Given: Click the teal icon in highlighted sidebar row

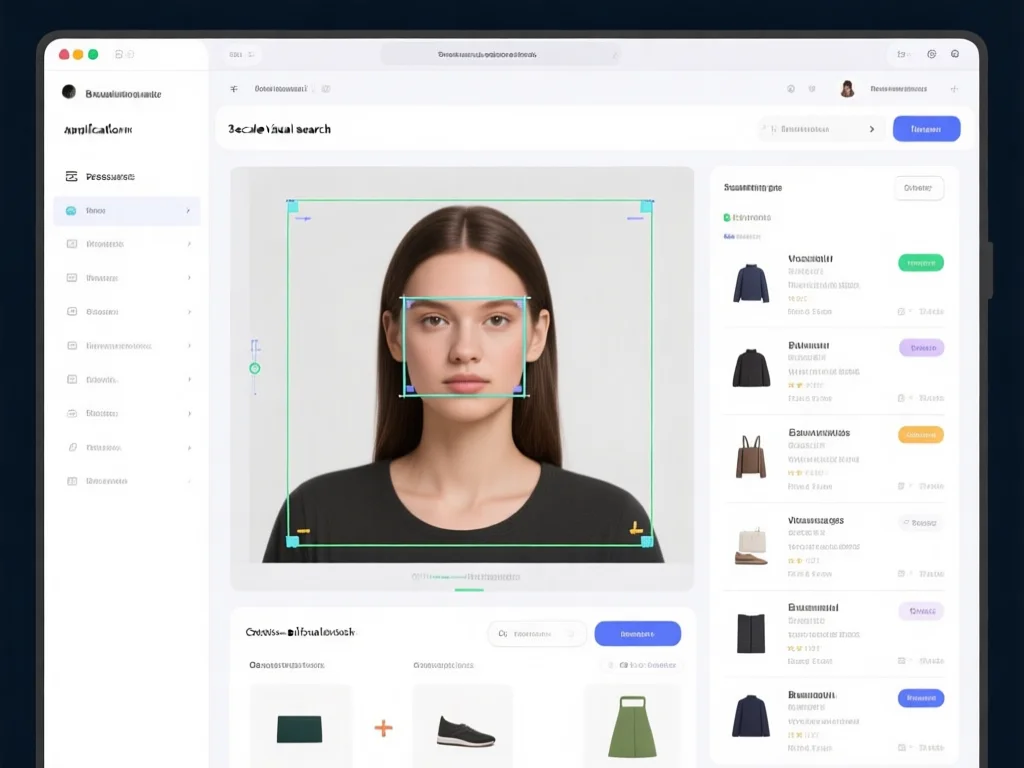Looking at the screenshot, I should pyautogui.click(x=71, y=211).
